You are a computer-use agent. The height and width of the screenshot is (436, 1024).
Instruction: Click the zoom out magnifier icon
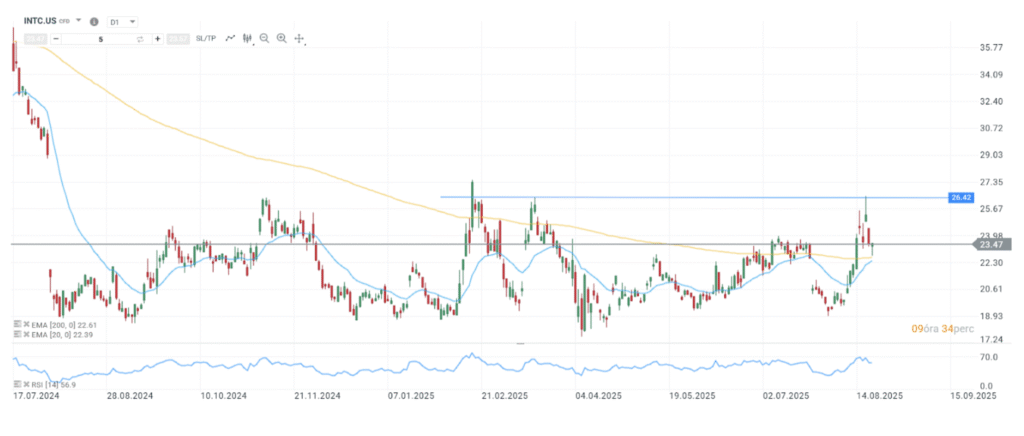click(264, 38)
